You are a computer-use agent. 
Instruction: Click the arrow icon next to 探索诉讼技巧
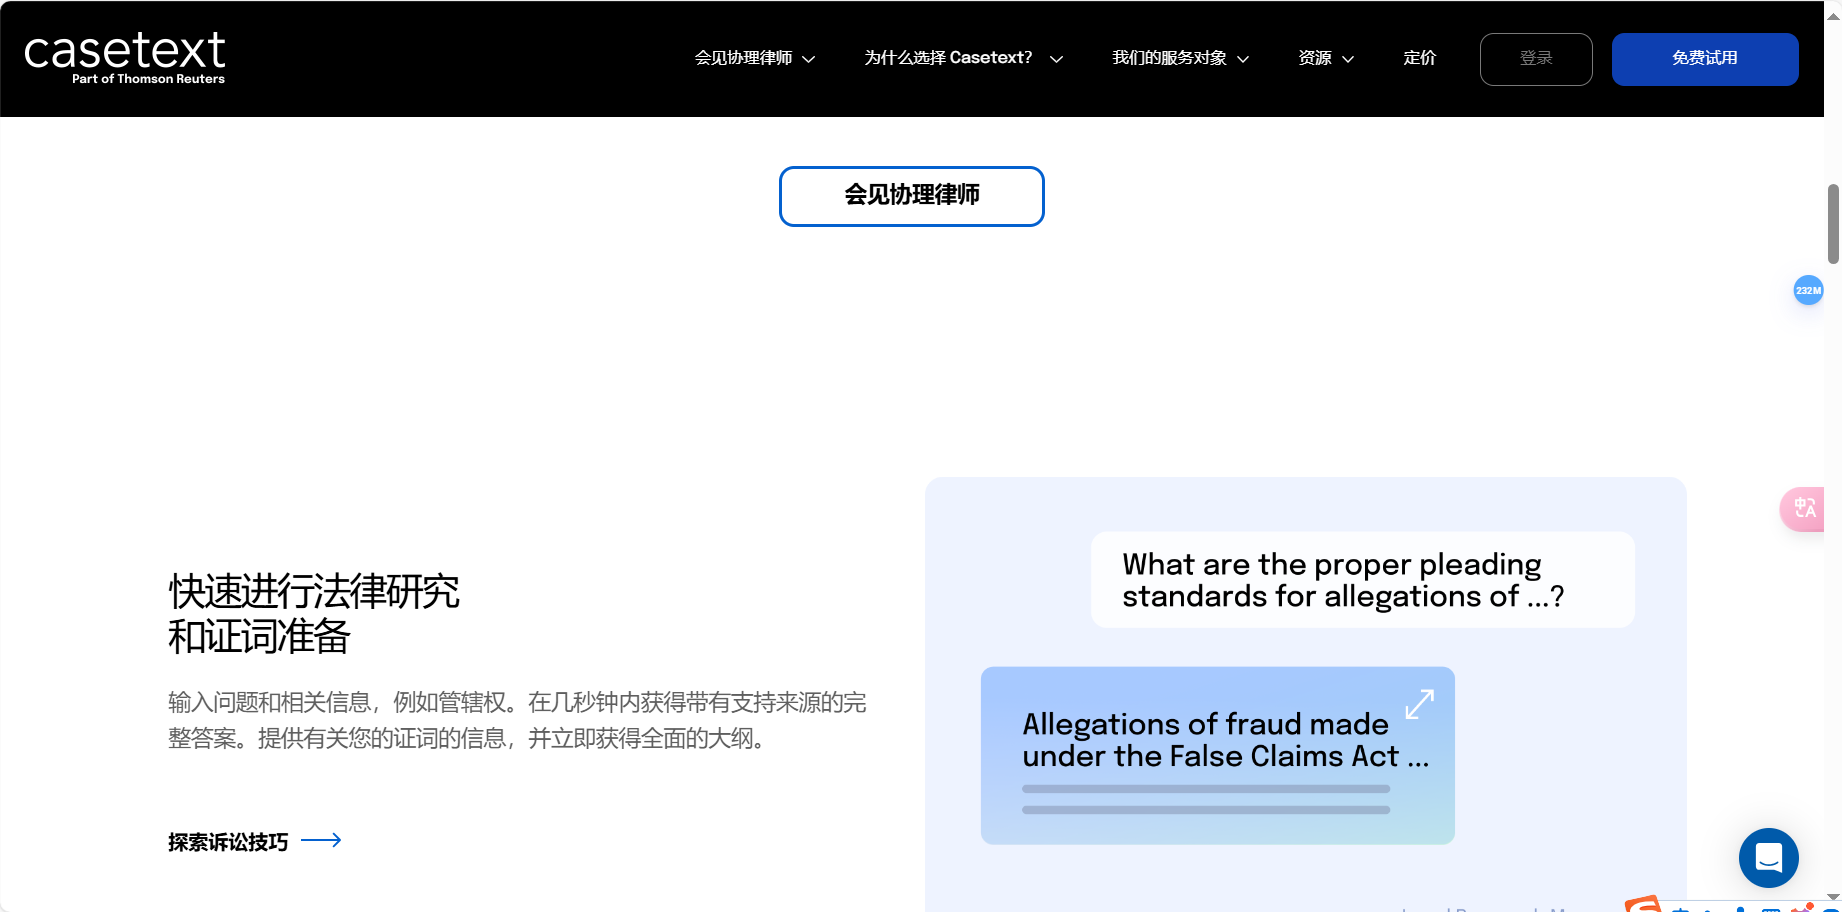coord(322,840)
